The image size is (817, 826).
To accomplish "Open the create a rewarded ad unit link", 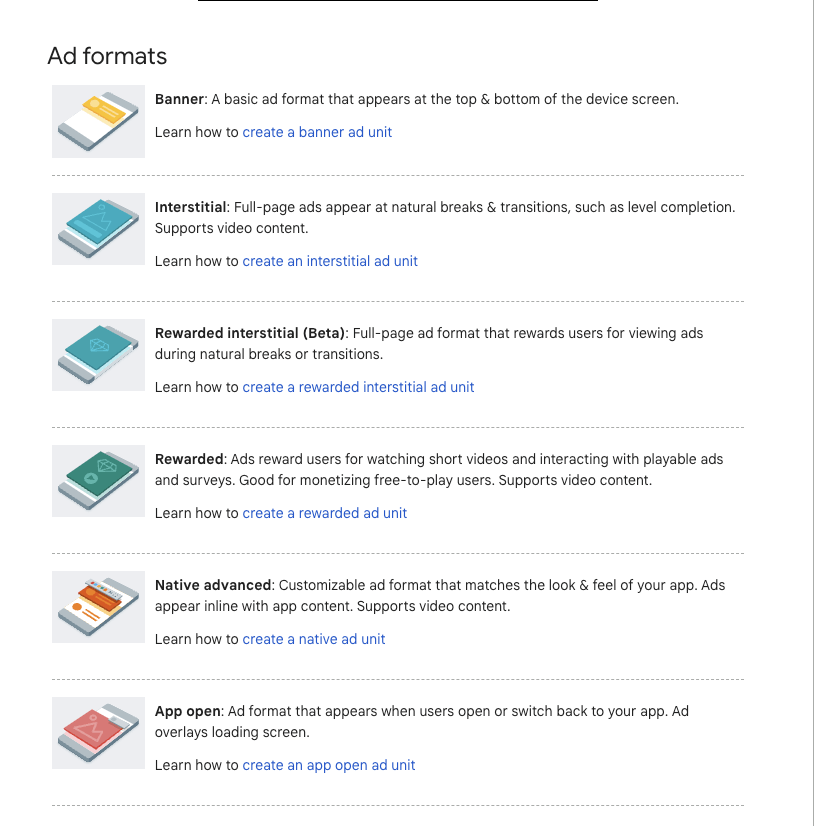I will (325, 513).
